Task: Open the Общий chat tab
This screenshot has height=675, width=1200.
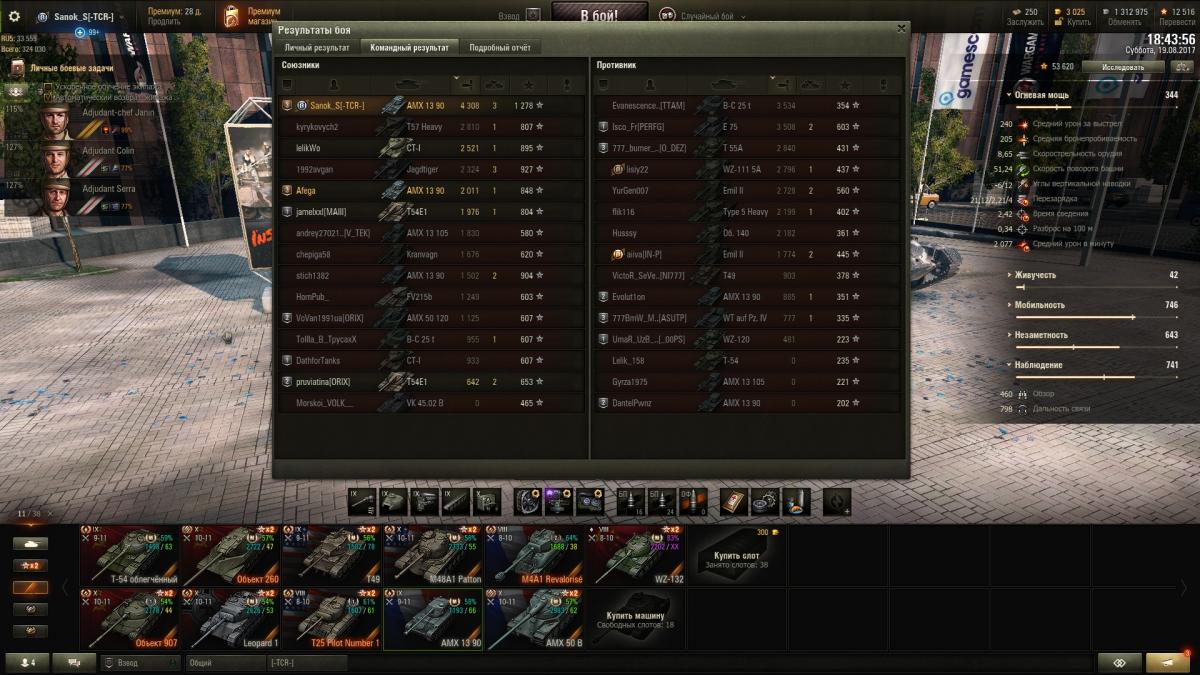Action: tap(224, 662)
